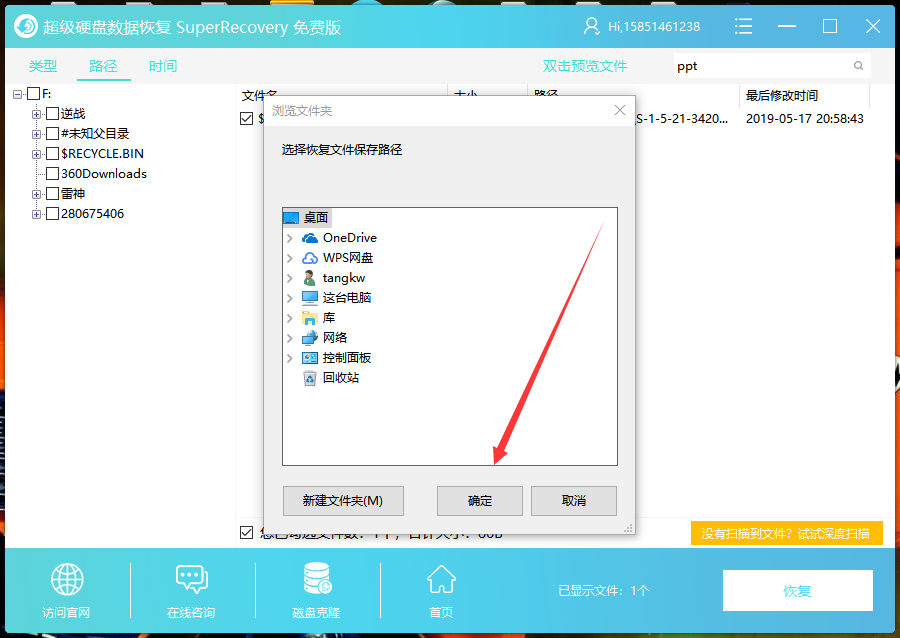The image size is (900, 638).
Task: Select the 网络 network icon
Action: 310,338
